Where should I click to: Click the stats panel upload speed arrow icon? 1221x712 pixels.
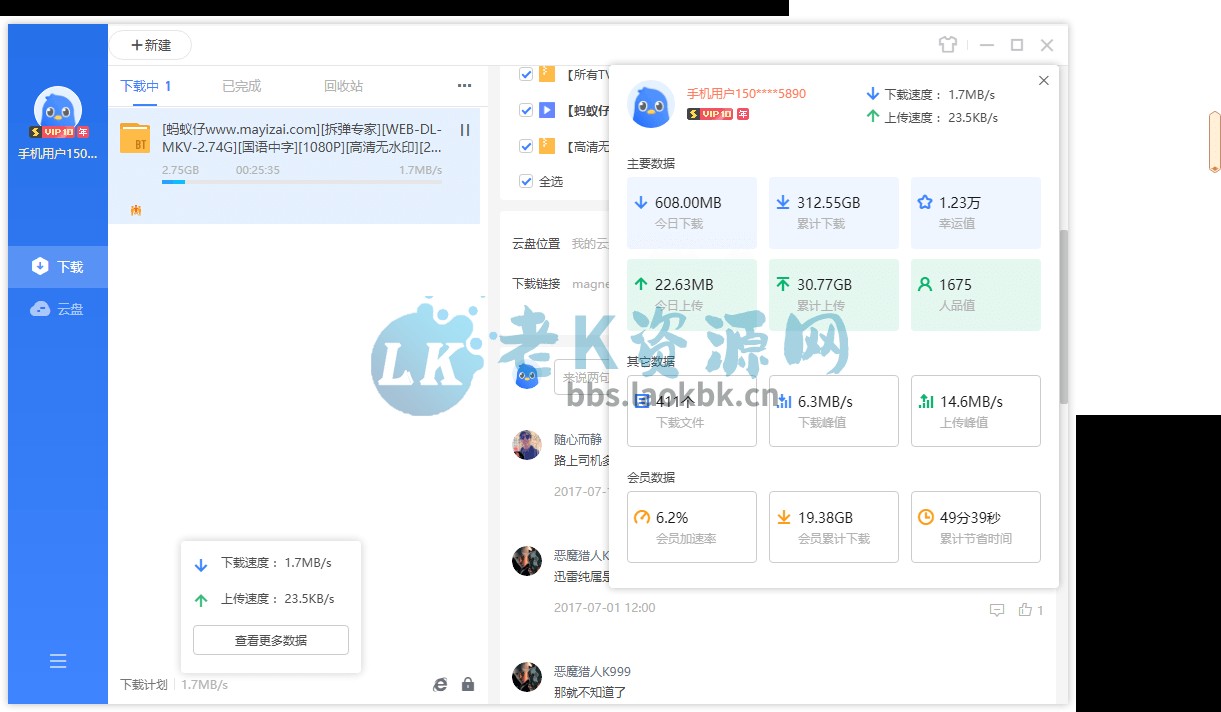click(x=872, y=117)
